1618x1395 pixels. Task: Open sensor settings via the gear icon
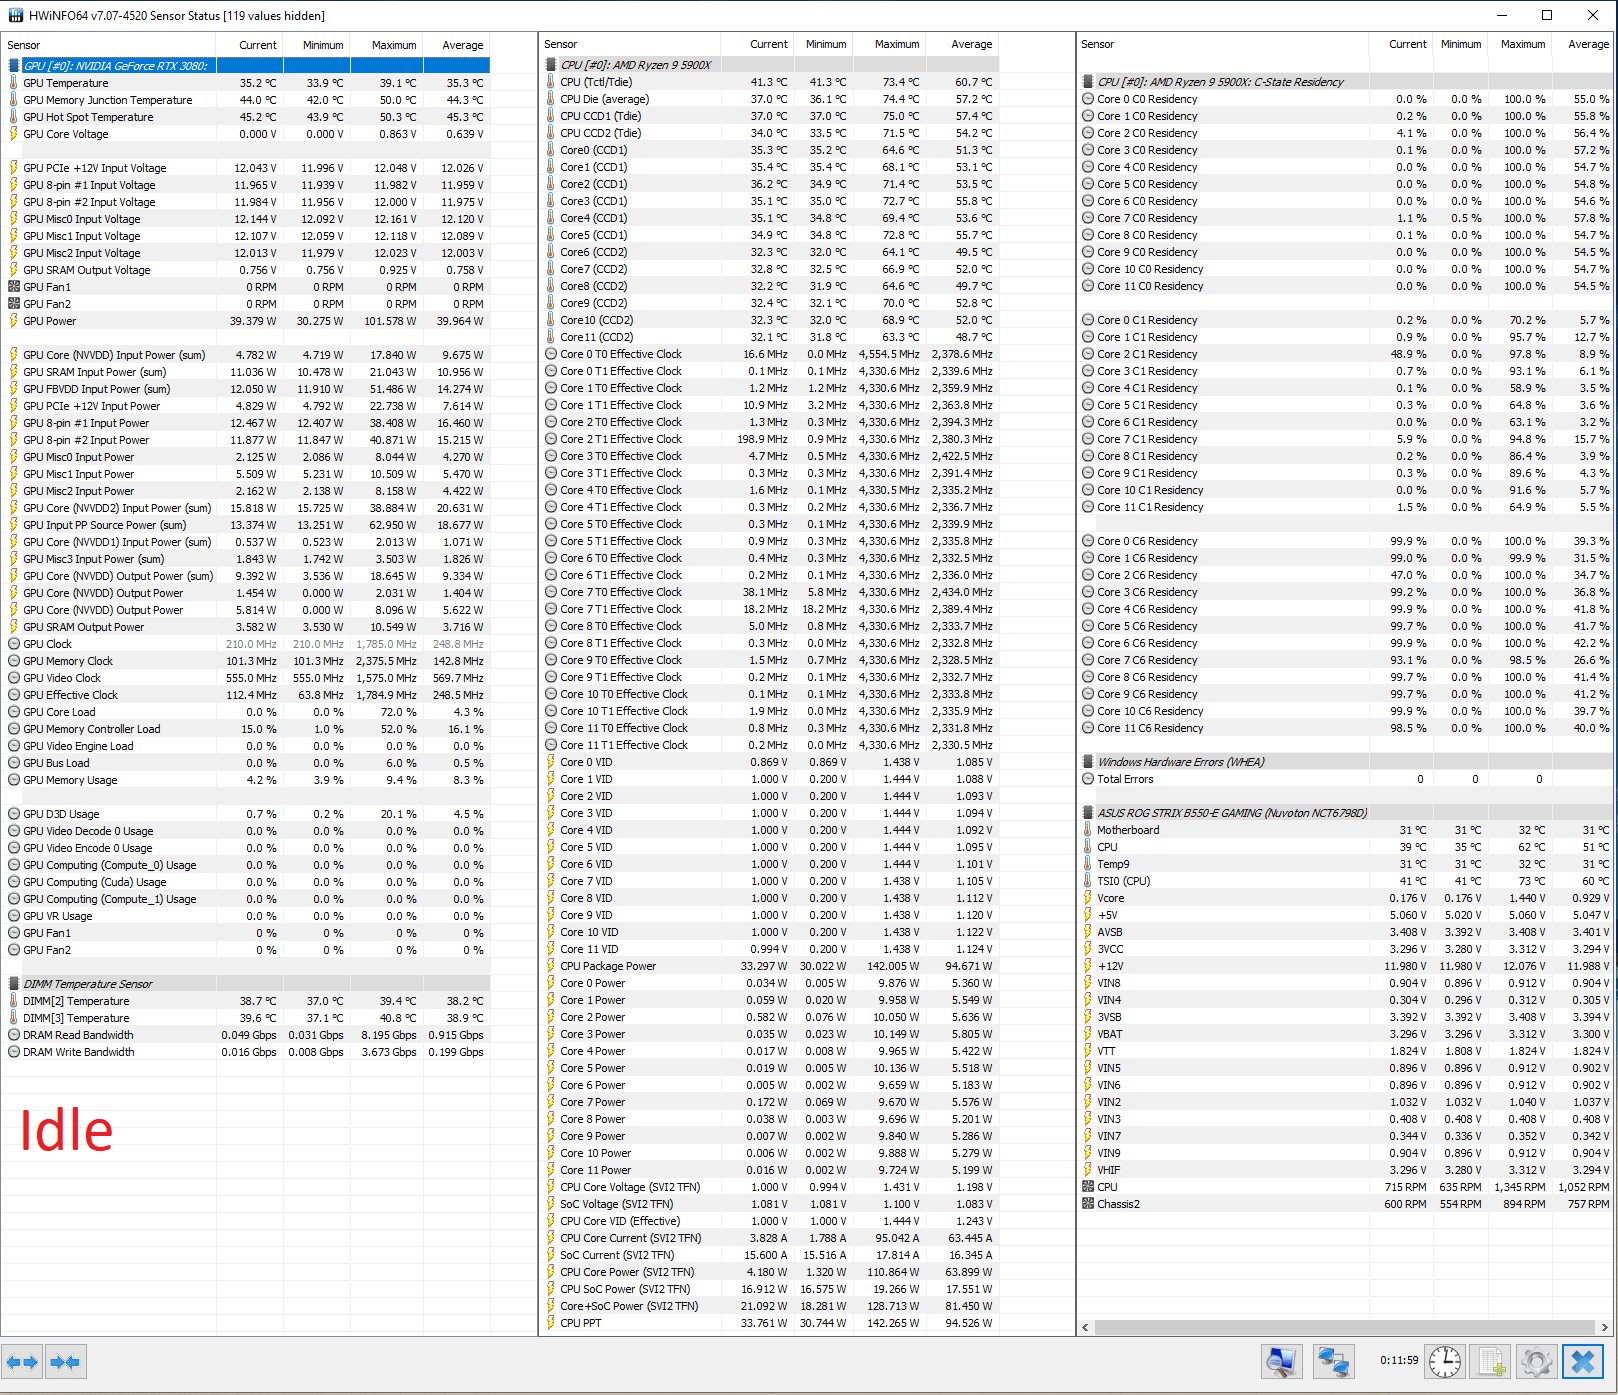(x=1537, y=1361)
